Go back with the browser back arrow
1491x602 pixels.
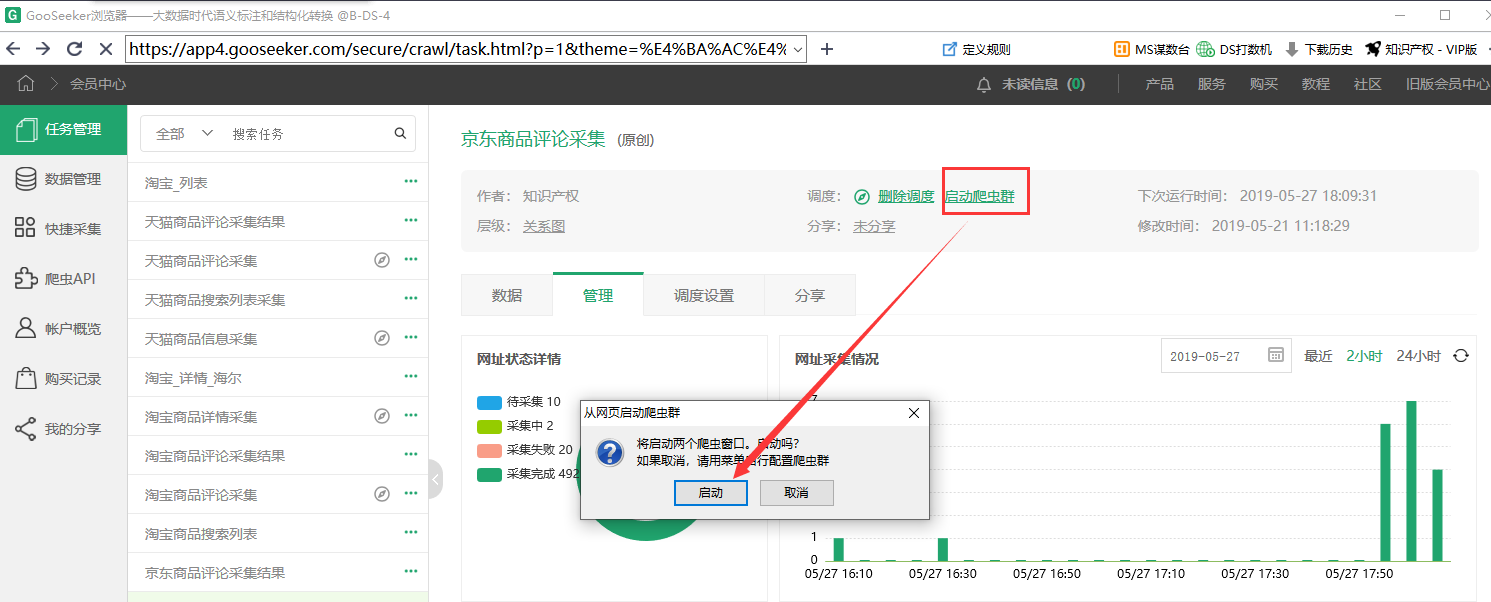[x=14, y=48]
